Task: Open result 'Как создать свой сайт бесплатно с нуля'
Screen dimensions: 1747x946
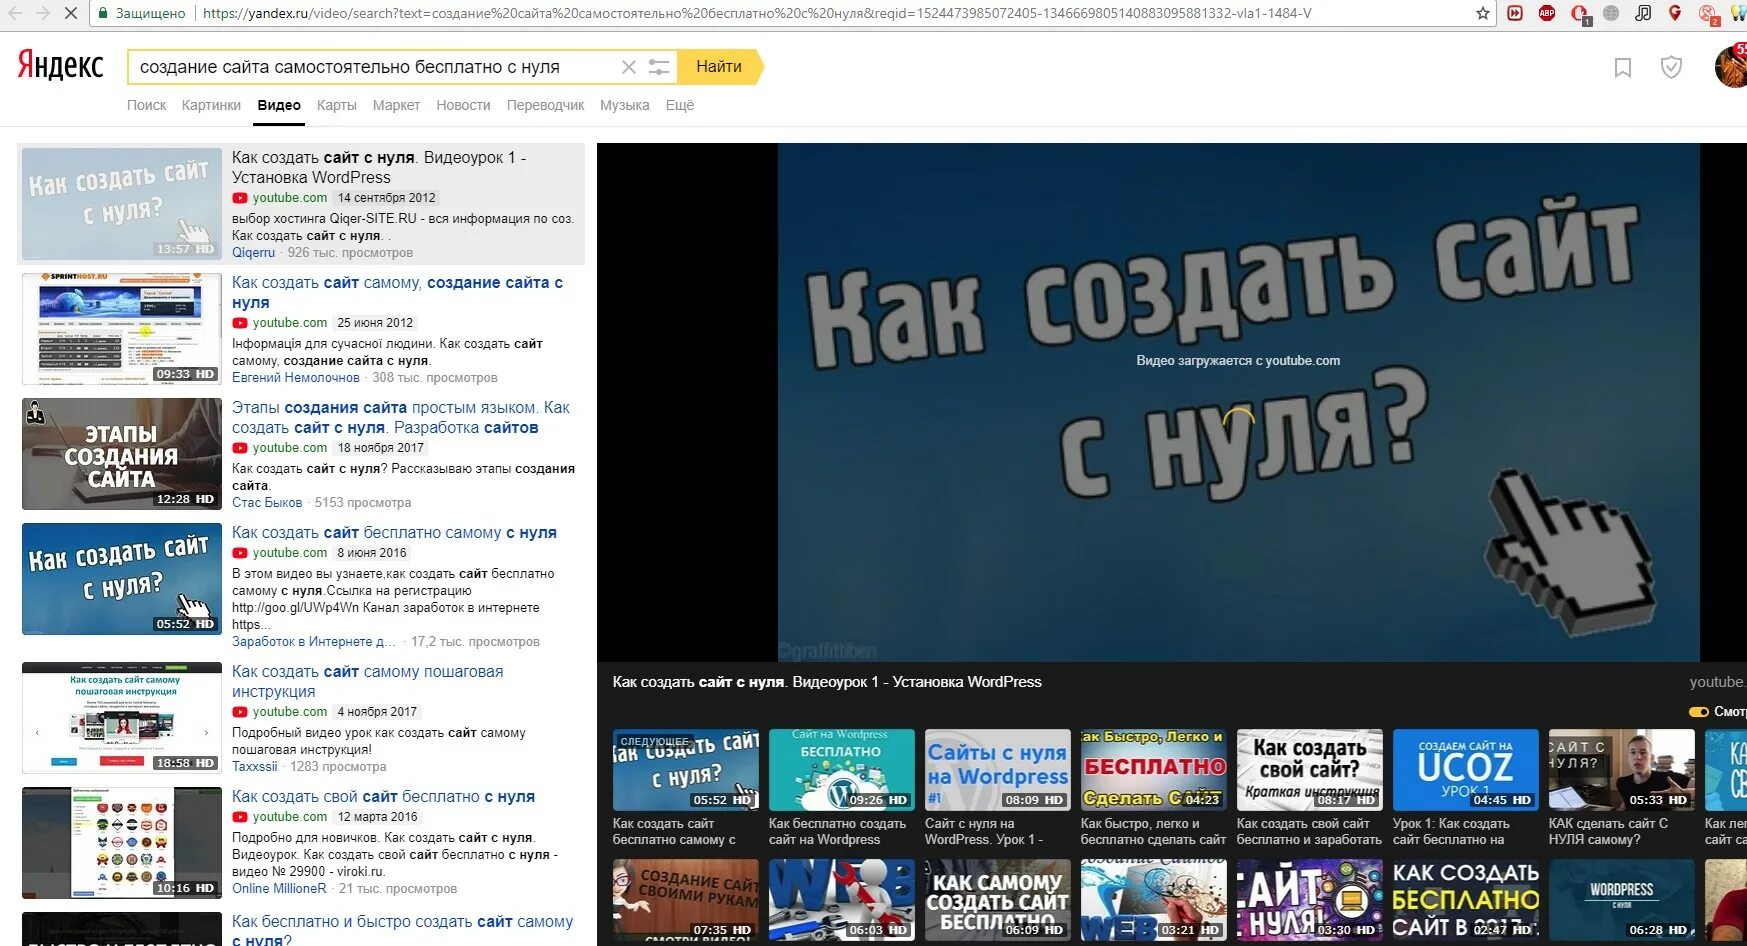Action: click(x=383, y=796)
